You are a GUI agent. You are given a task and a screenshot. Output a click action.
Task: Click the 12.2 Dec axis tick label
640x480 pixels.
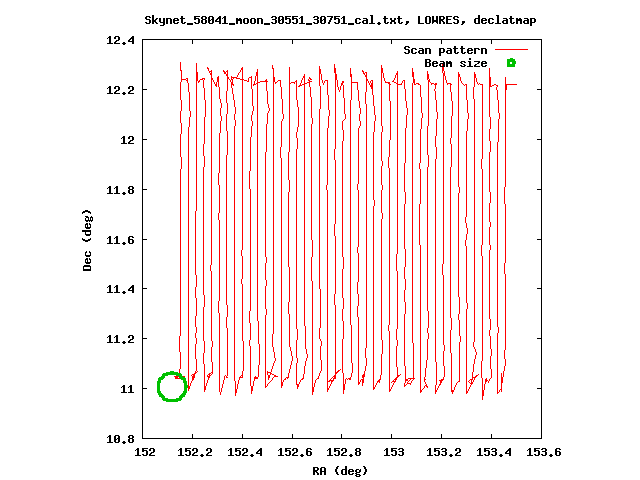[x=120, y=90]
